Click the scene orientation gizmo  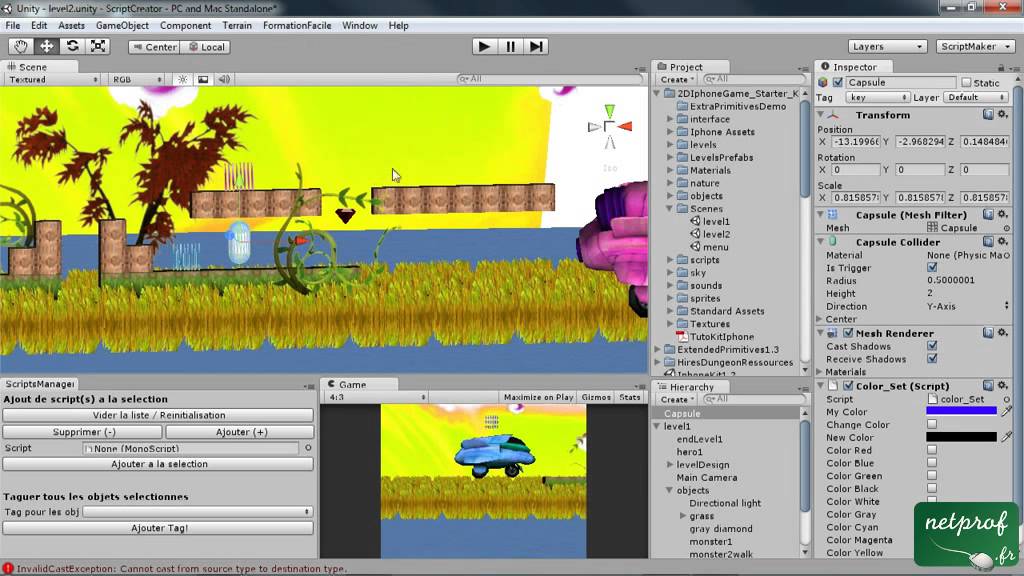[x=609, y=127]
